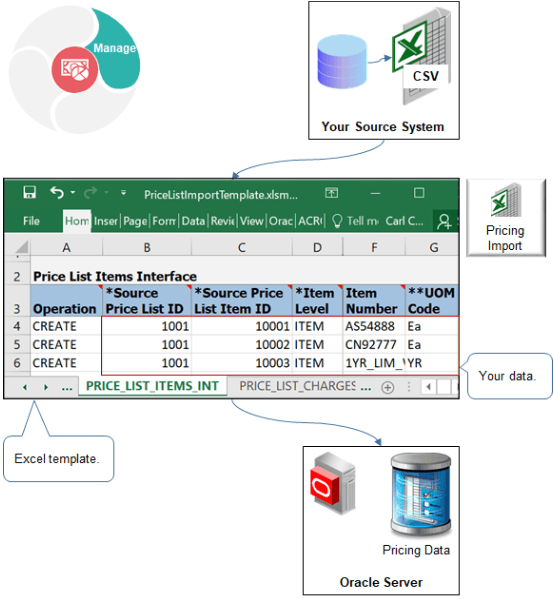Click the Pricing Data database icon
The height and width of the screenshot is (599, 554).
tap(421, 494)
